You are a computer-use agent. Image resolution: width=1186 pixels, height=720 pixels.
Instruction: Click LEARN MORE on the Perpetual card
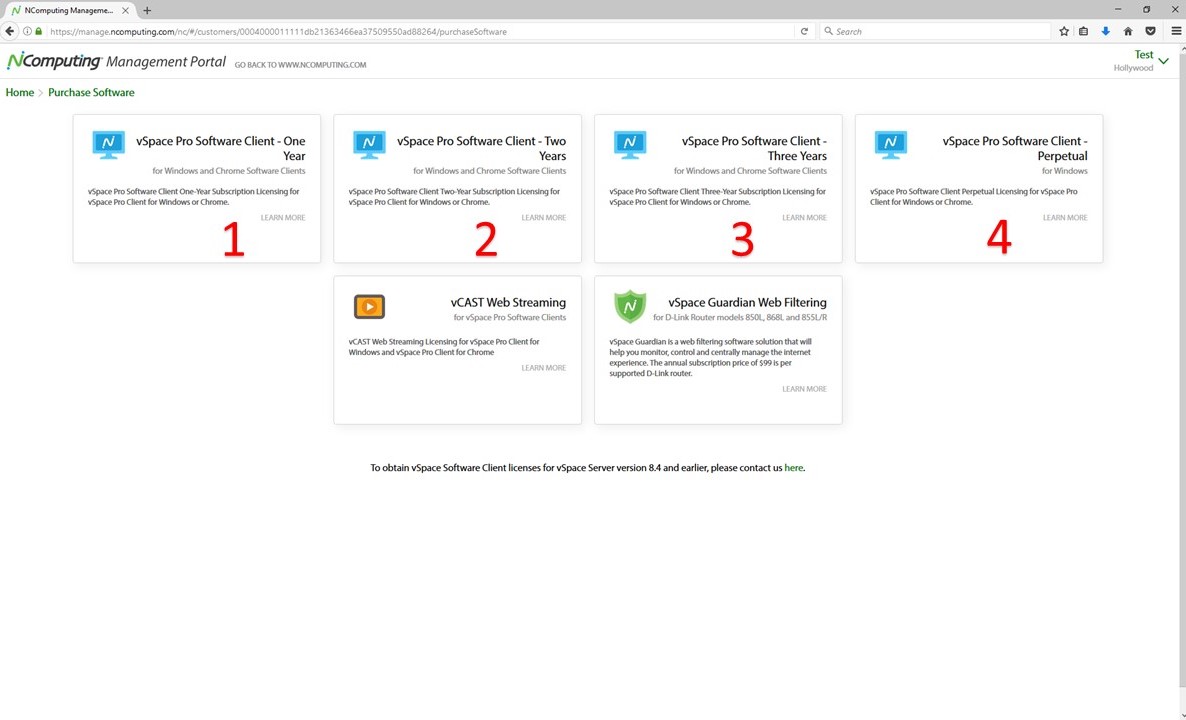coord(1066,218)
